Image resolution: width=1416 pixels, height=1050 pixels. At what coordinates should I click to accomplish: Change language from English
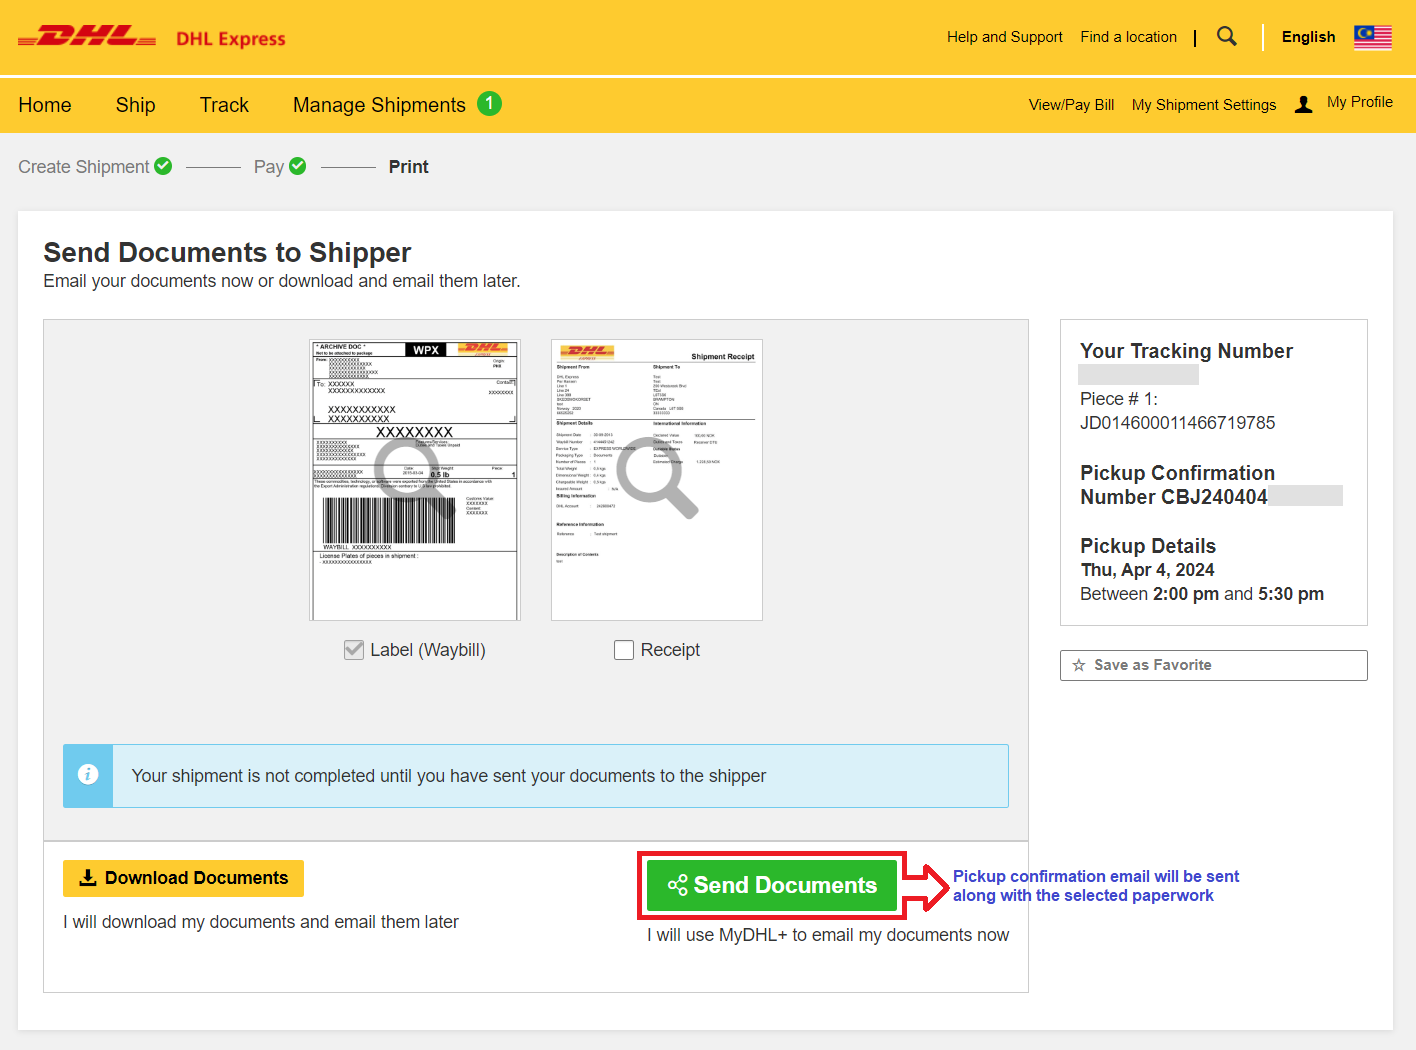[1308, 37]
